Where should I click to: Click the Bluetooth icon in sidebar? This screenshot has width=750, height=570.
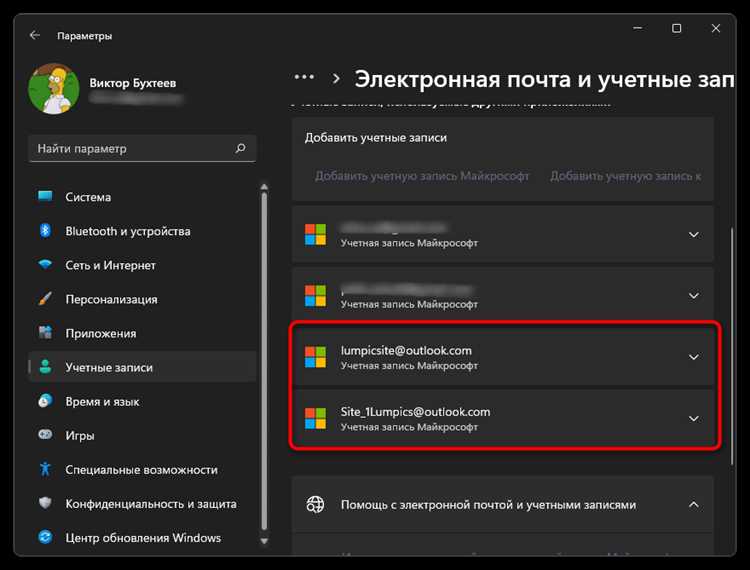45,231
